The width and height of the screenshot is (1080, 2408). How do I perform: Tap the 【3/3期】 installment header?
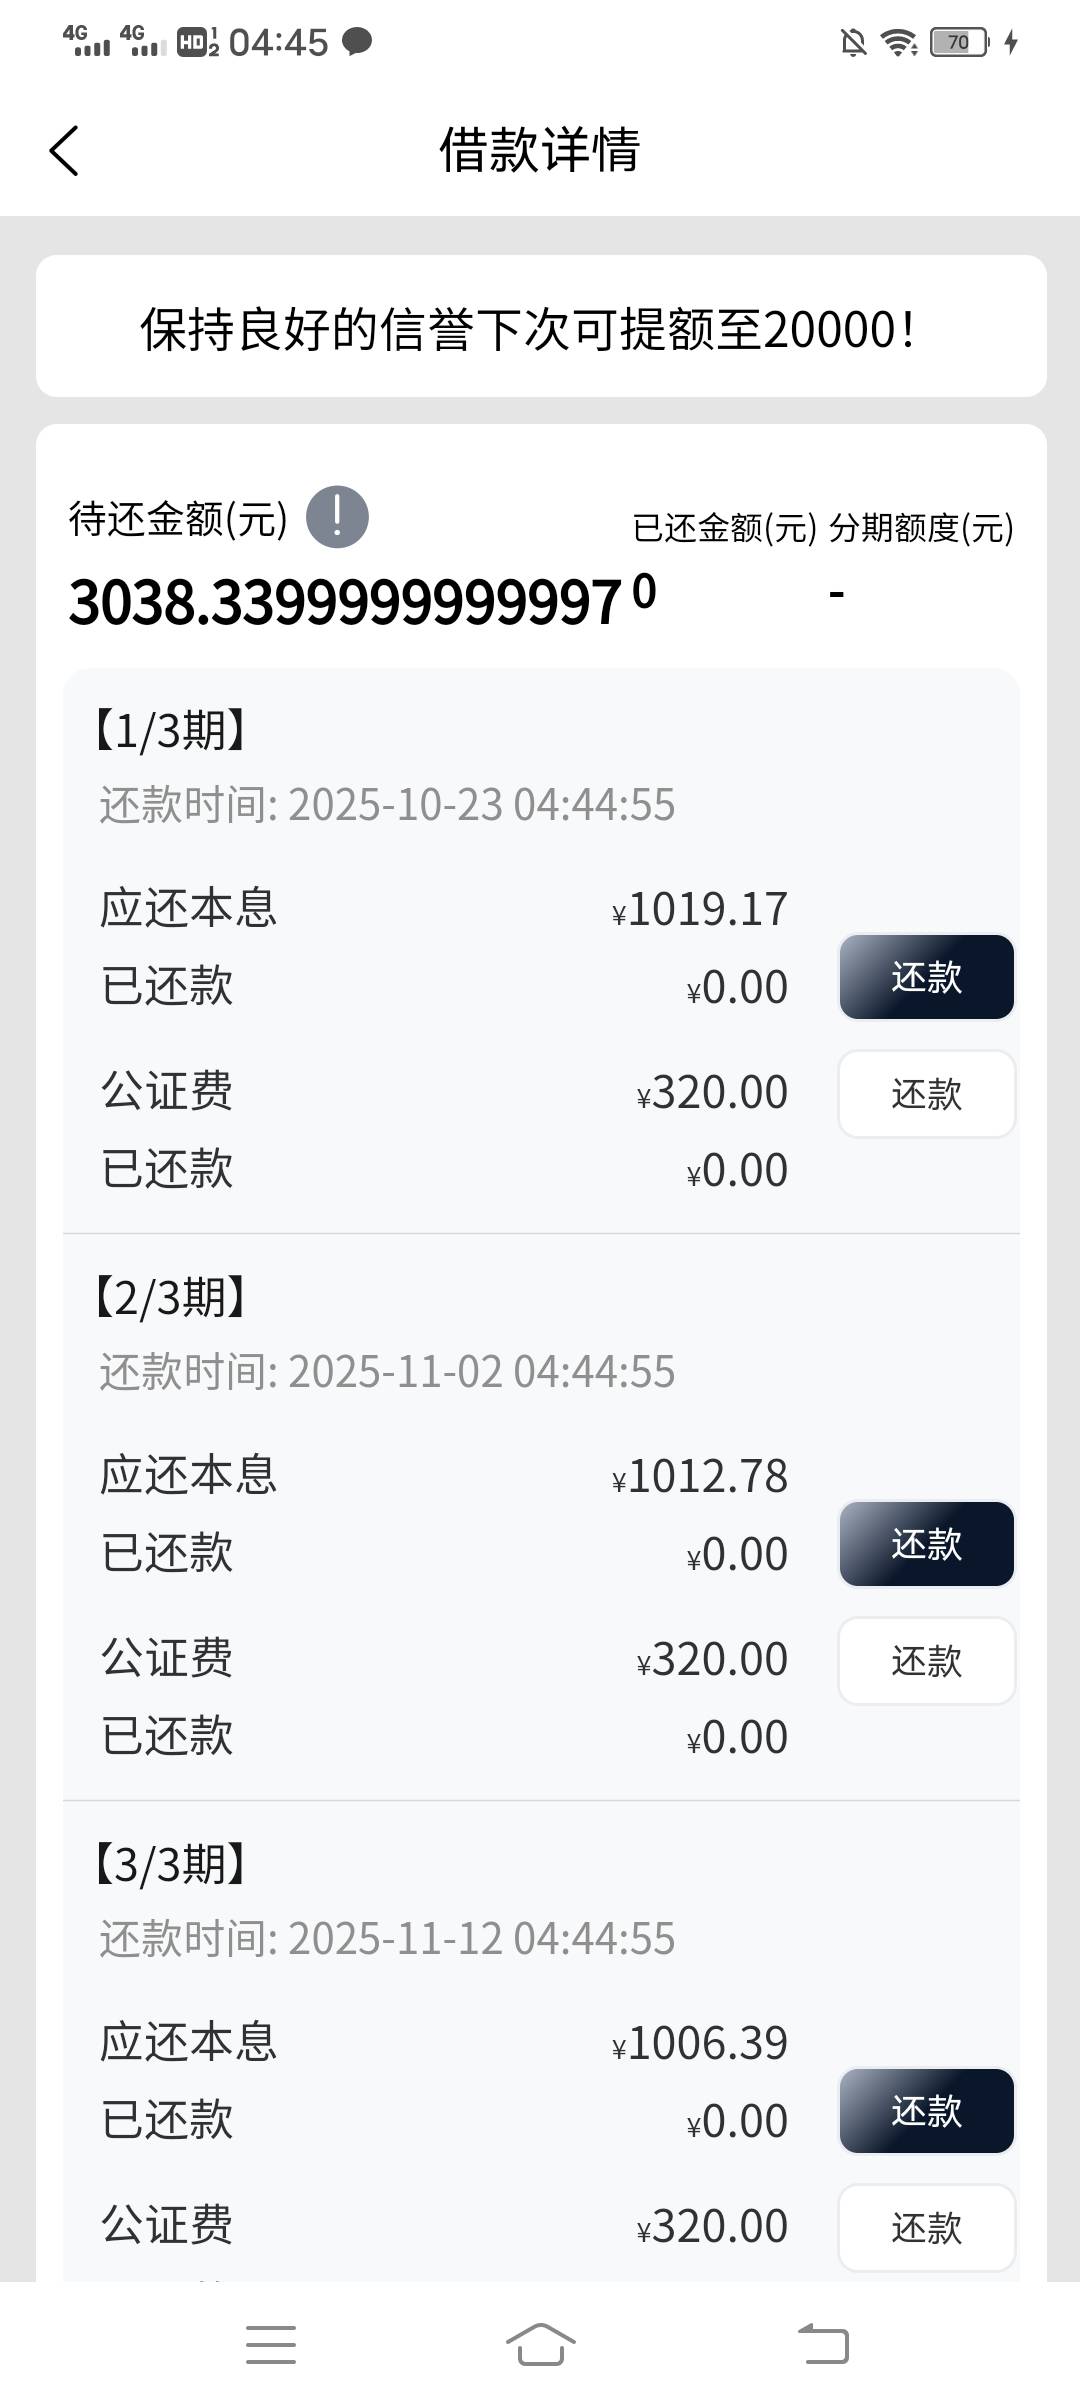pos(170,1865)
